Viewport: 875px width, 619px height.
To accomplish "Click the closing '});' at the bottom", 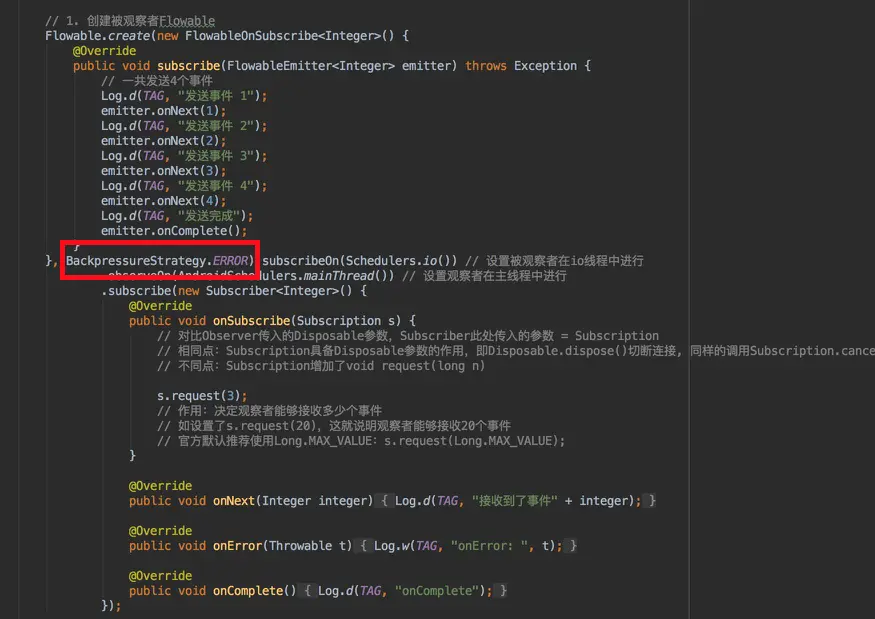I will pyautogui.click(x=111, y=606).
